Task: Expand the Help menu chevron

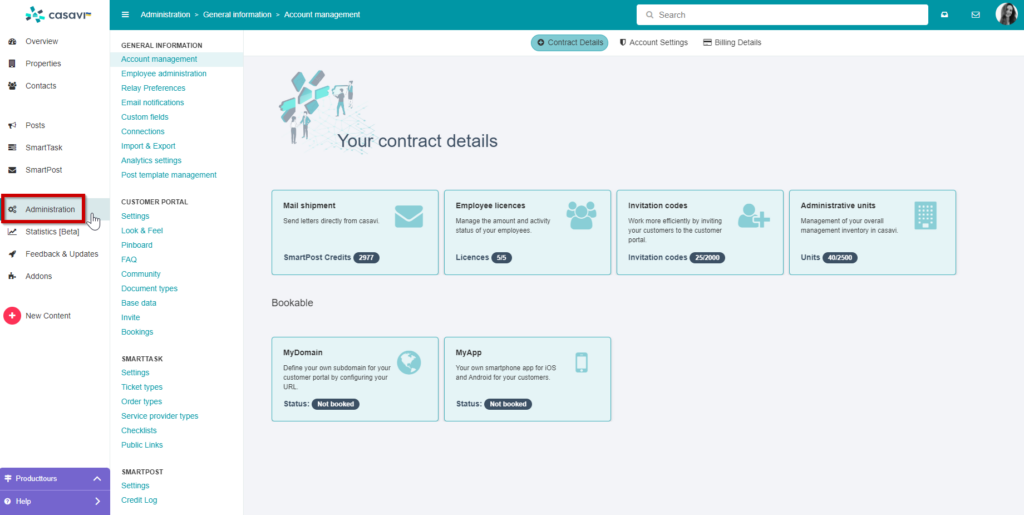Action: 97,501
